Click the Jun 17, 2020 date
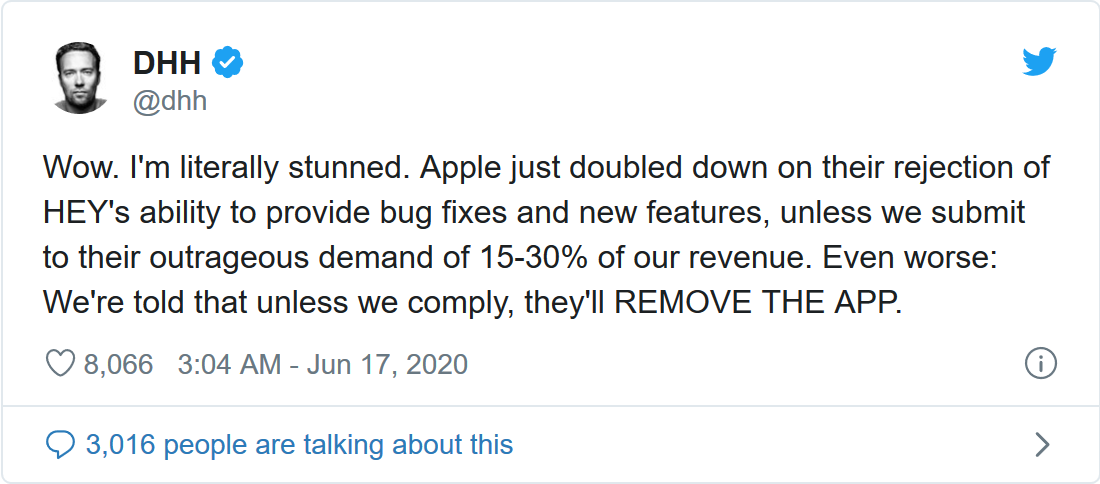This screenshot has width=1100, height=484. point(387,364)
